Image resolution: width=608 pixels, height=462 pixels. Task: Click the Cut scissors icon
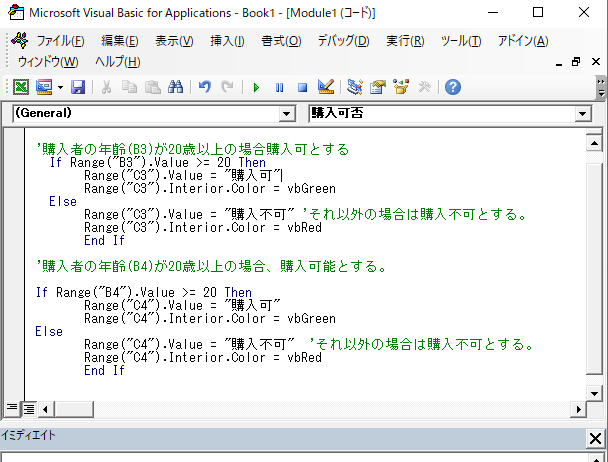[106, 87]
